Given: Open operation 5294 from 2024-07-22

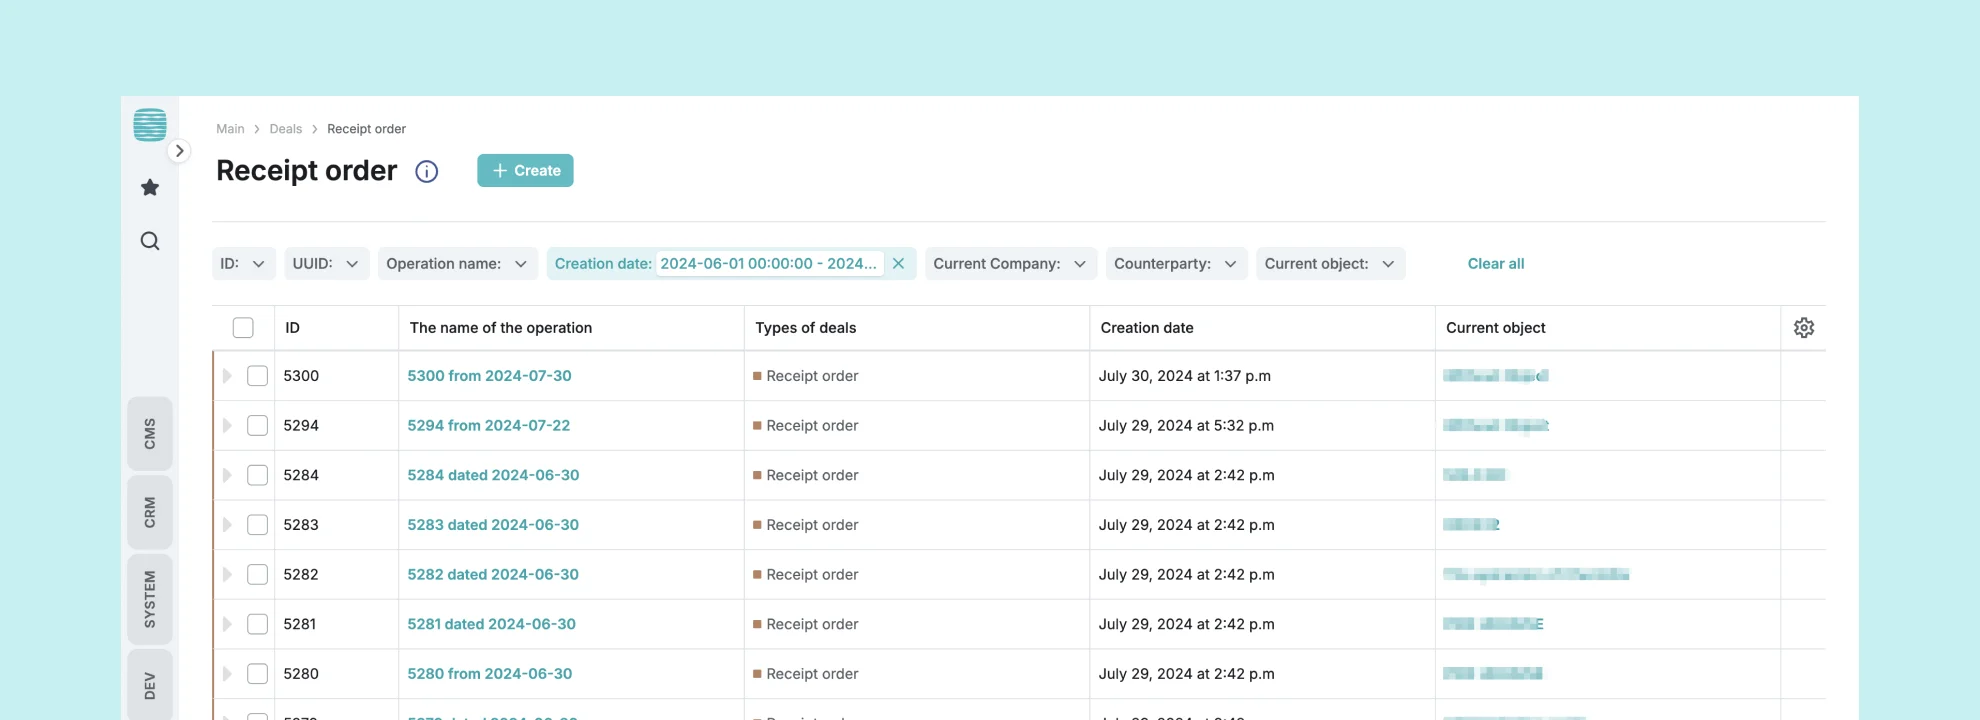Looking at the screenshot, I should pos(488,426).
